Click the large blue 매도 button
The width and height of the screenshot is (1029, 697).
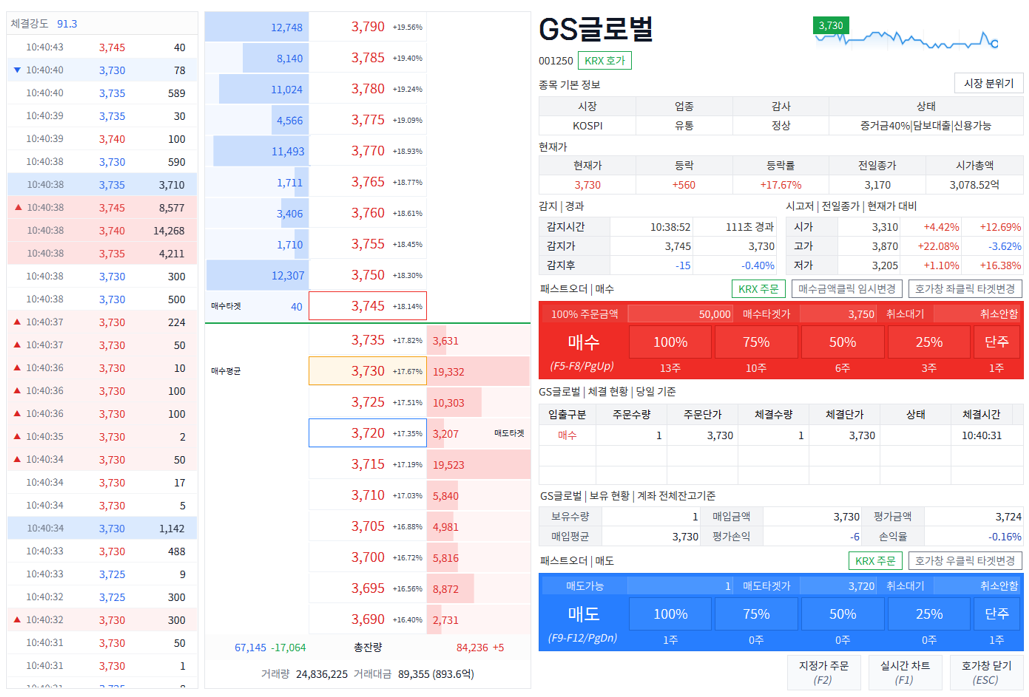(583, 615)
